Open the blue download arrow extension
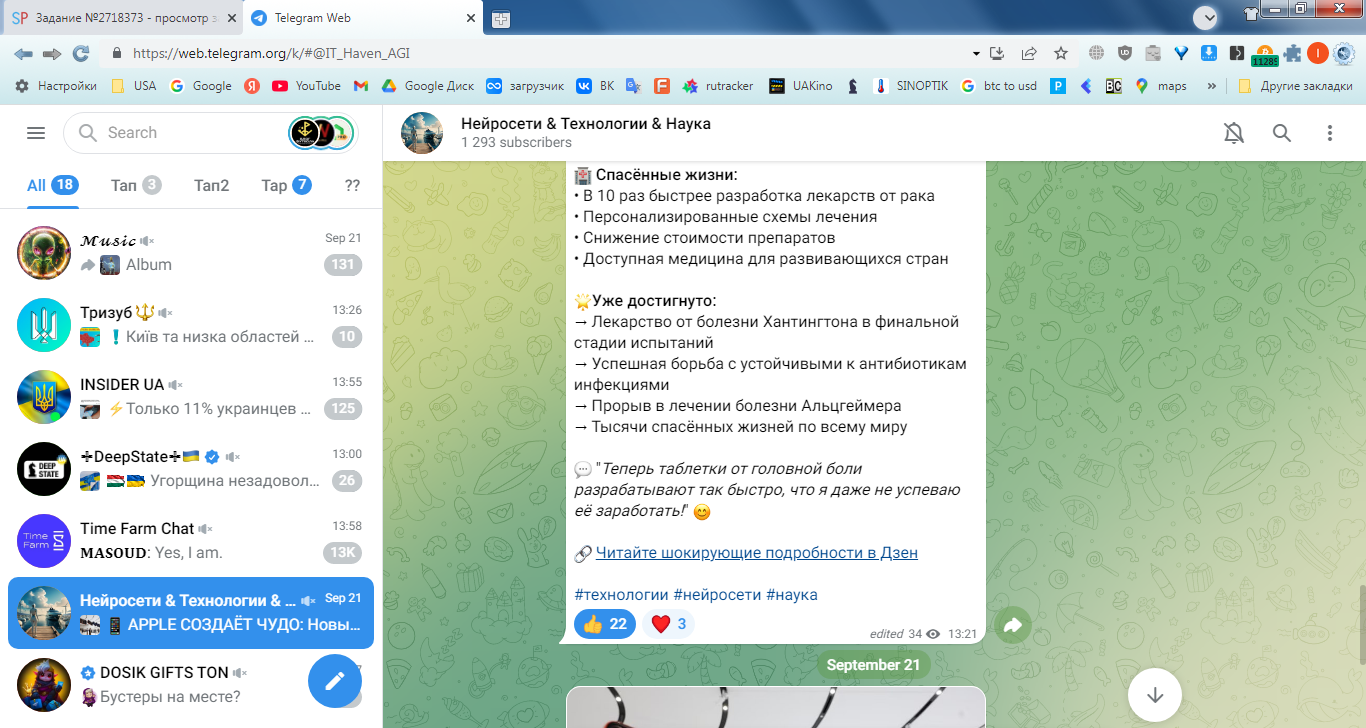 tap(1208, 54)
